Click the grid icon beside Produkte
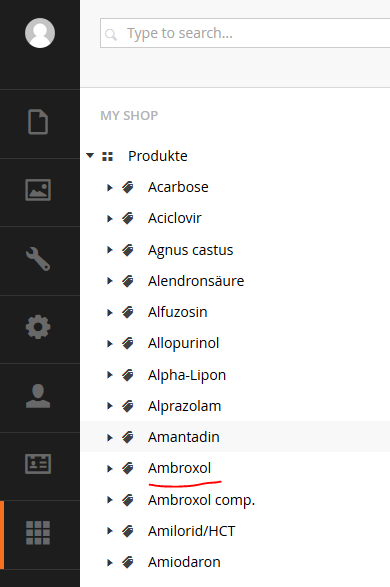The height and width of the screenshot is (587, 390). pyautogui.click(x=107, y=156)
